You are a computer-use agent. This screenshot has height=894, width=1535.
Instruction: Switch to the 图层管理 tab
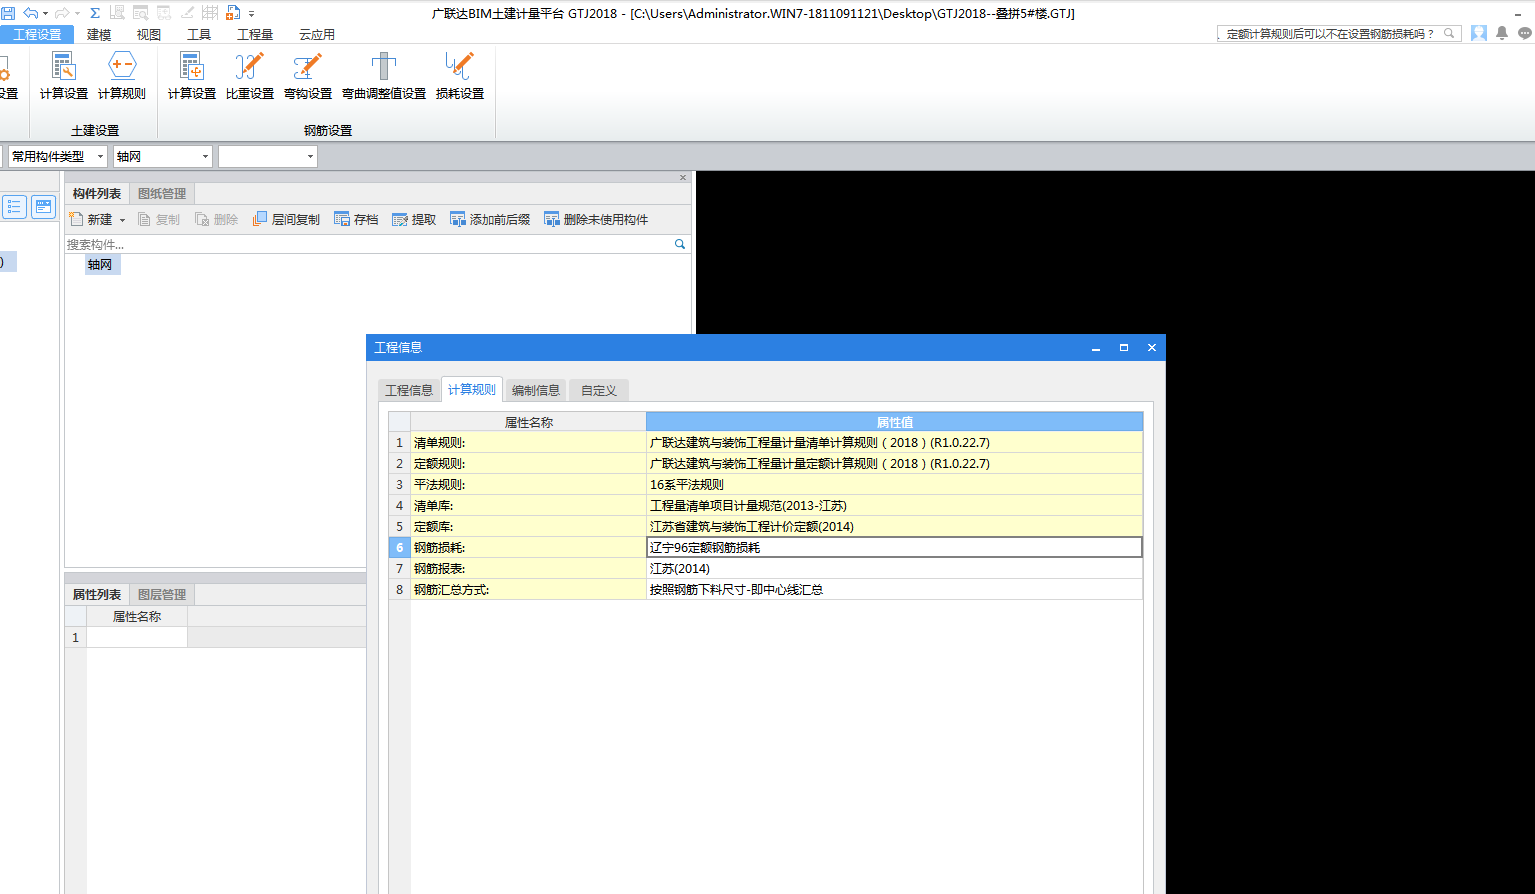[x=162, y=594]
